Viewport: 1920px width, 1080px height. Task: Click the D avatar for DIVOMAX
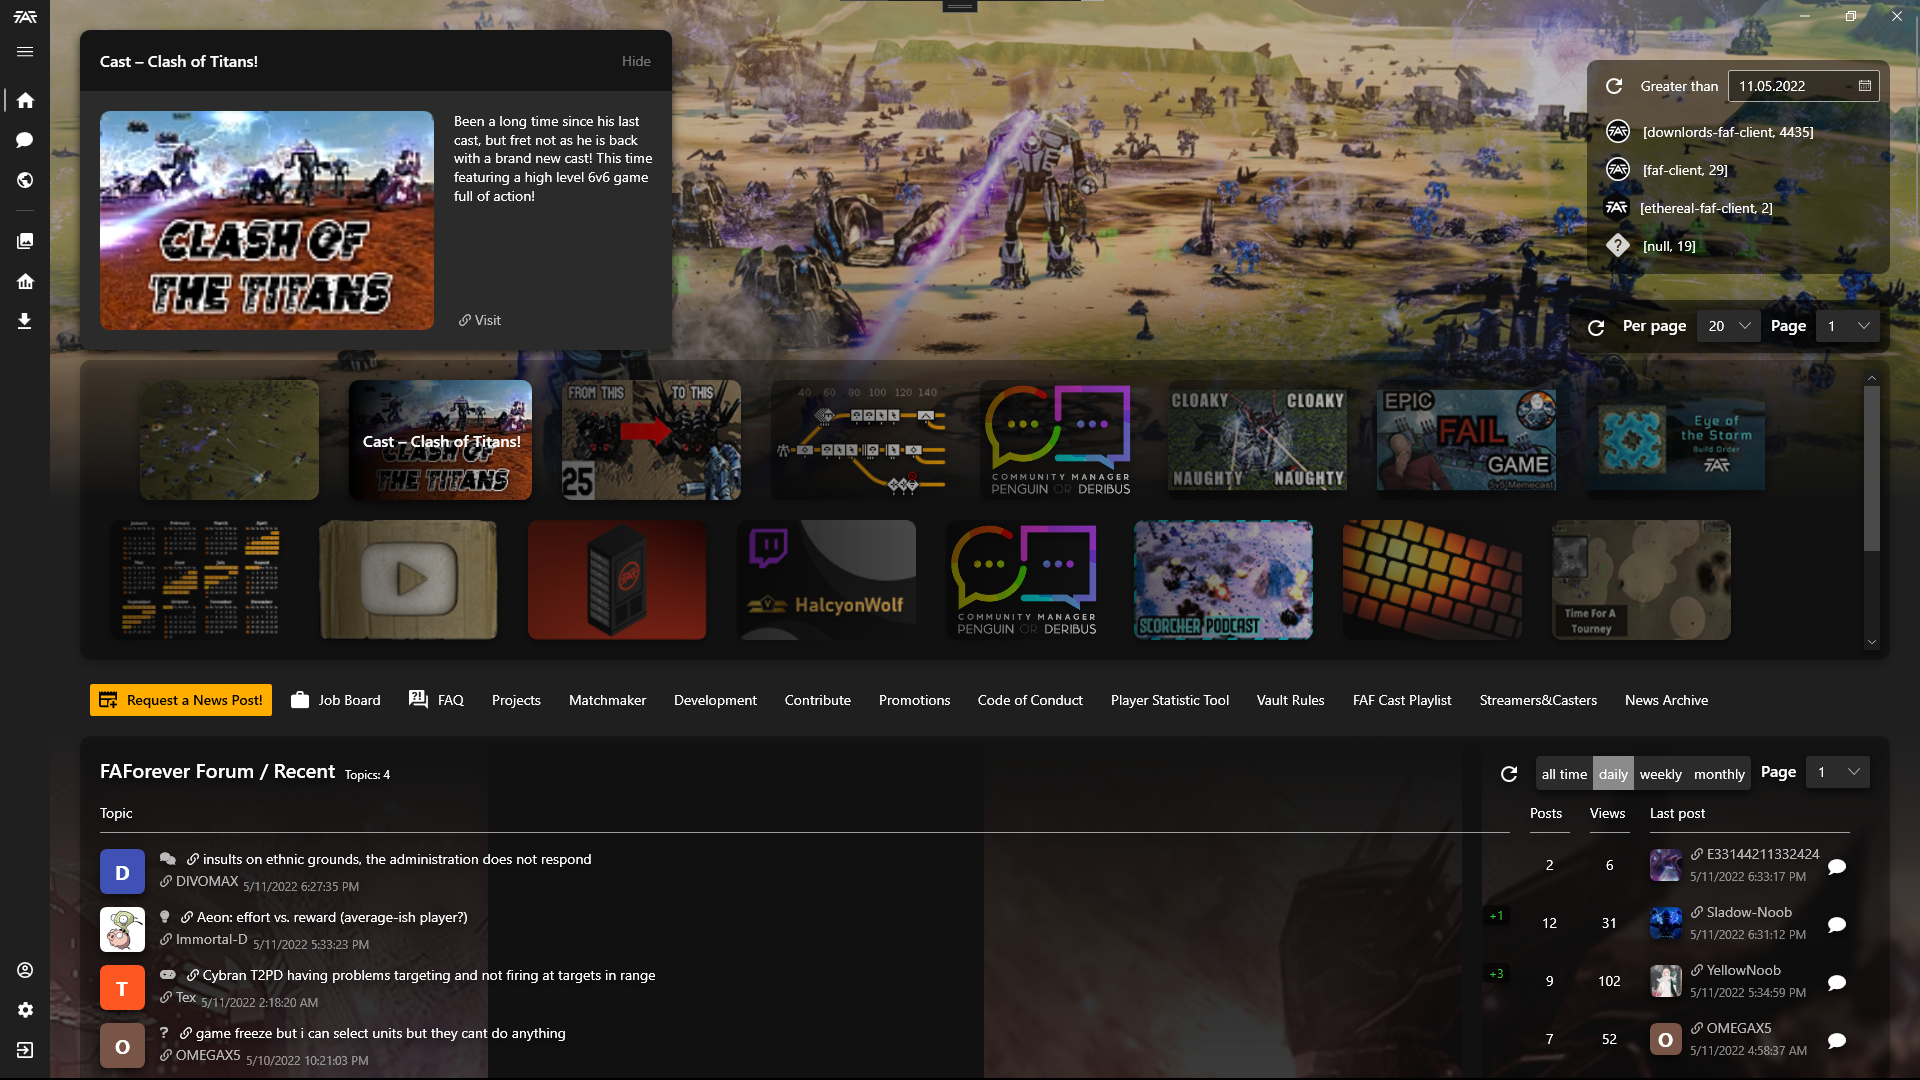(x=122, y=872)
